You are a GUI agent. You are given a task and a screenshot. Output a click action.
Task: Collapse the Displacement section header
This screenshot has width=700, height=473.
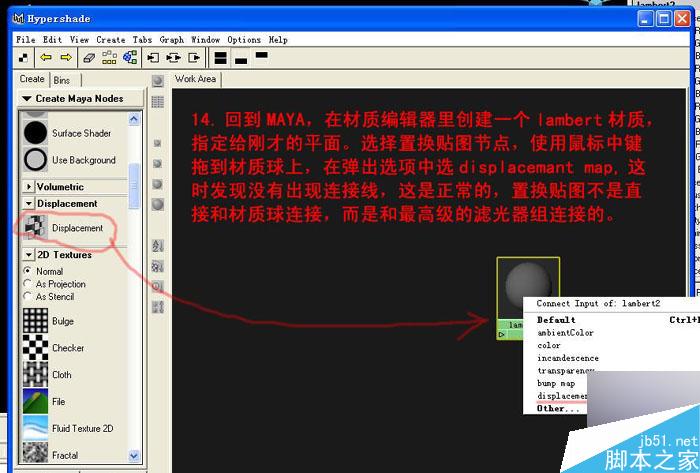pyautogui.click(x=29, y=203)
